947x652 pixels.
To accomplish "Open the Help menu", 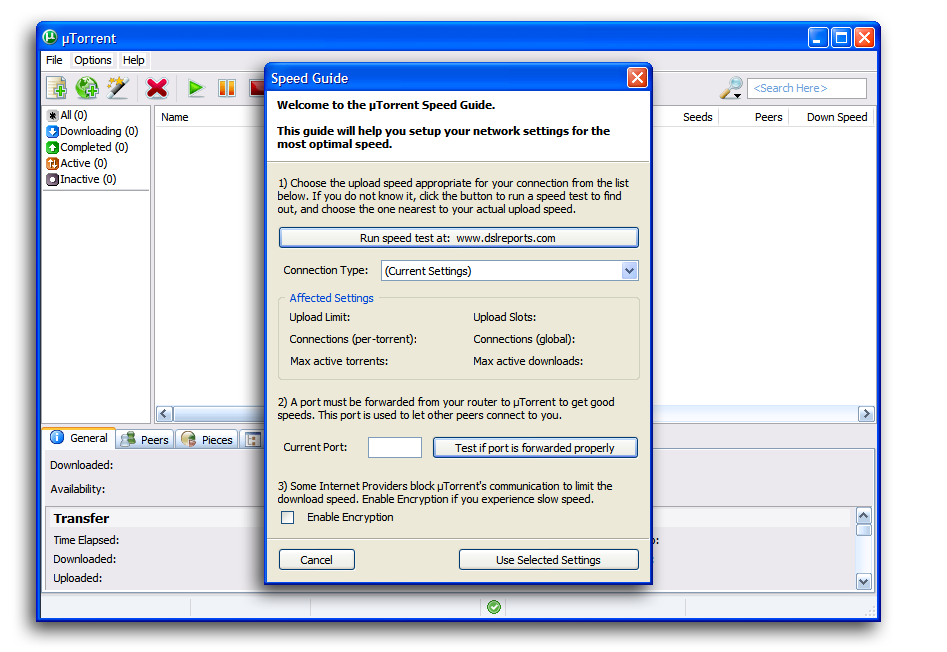I will [x=133, y=60].
